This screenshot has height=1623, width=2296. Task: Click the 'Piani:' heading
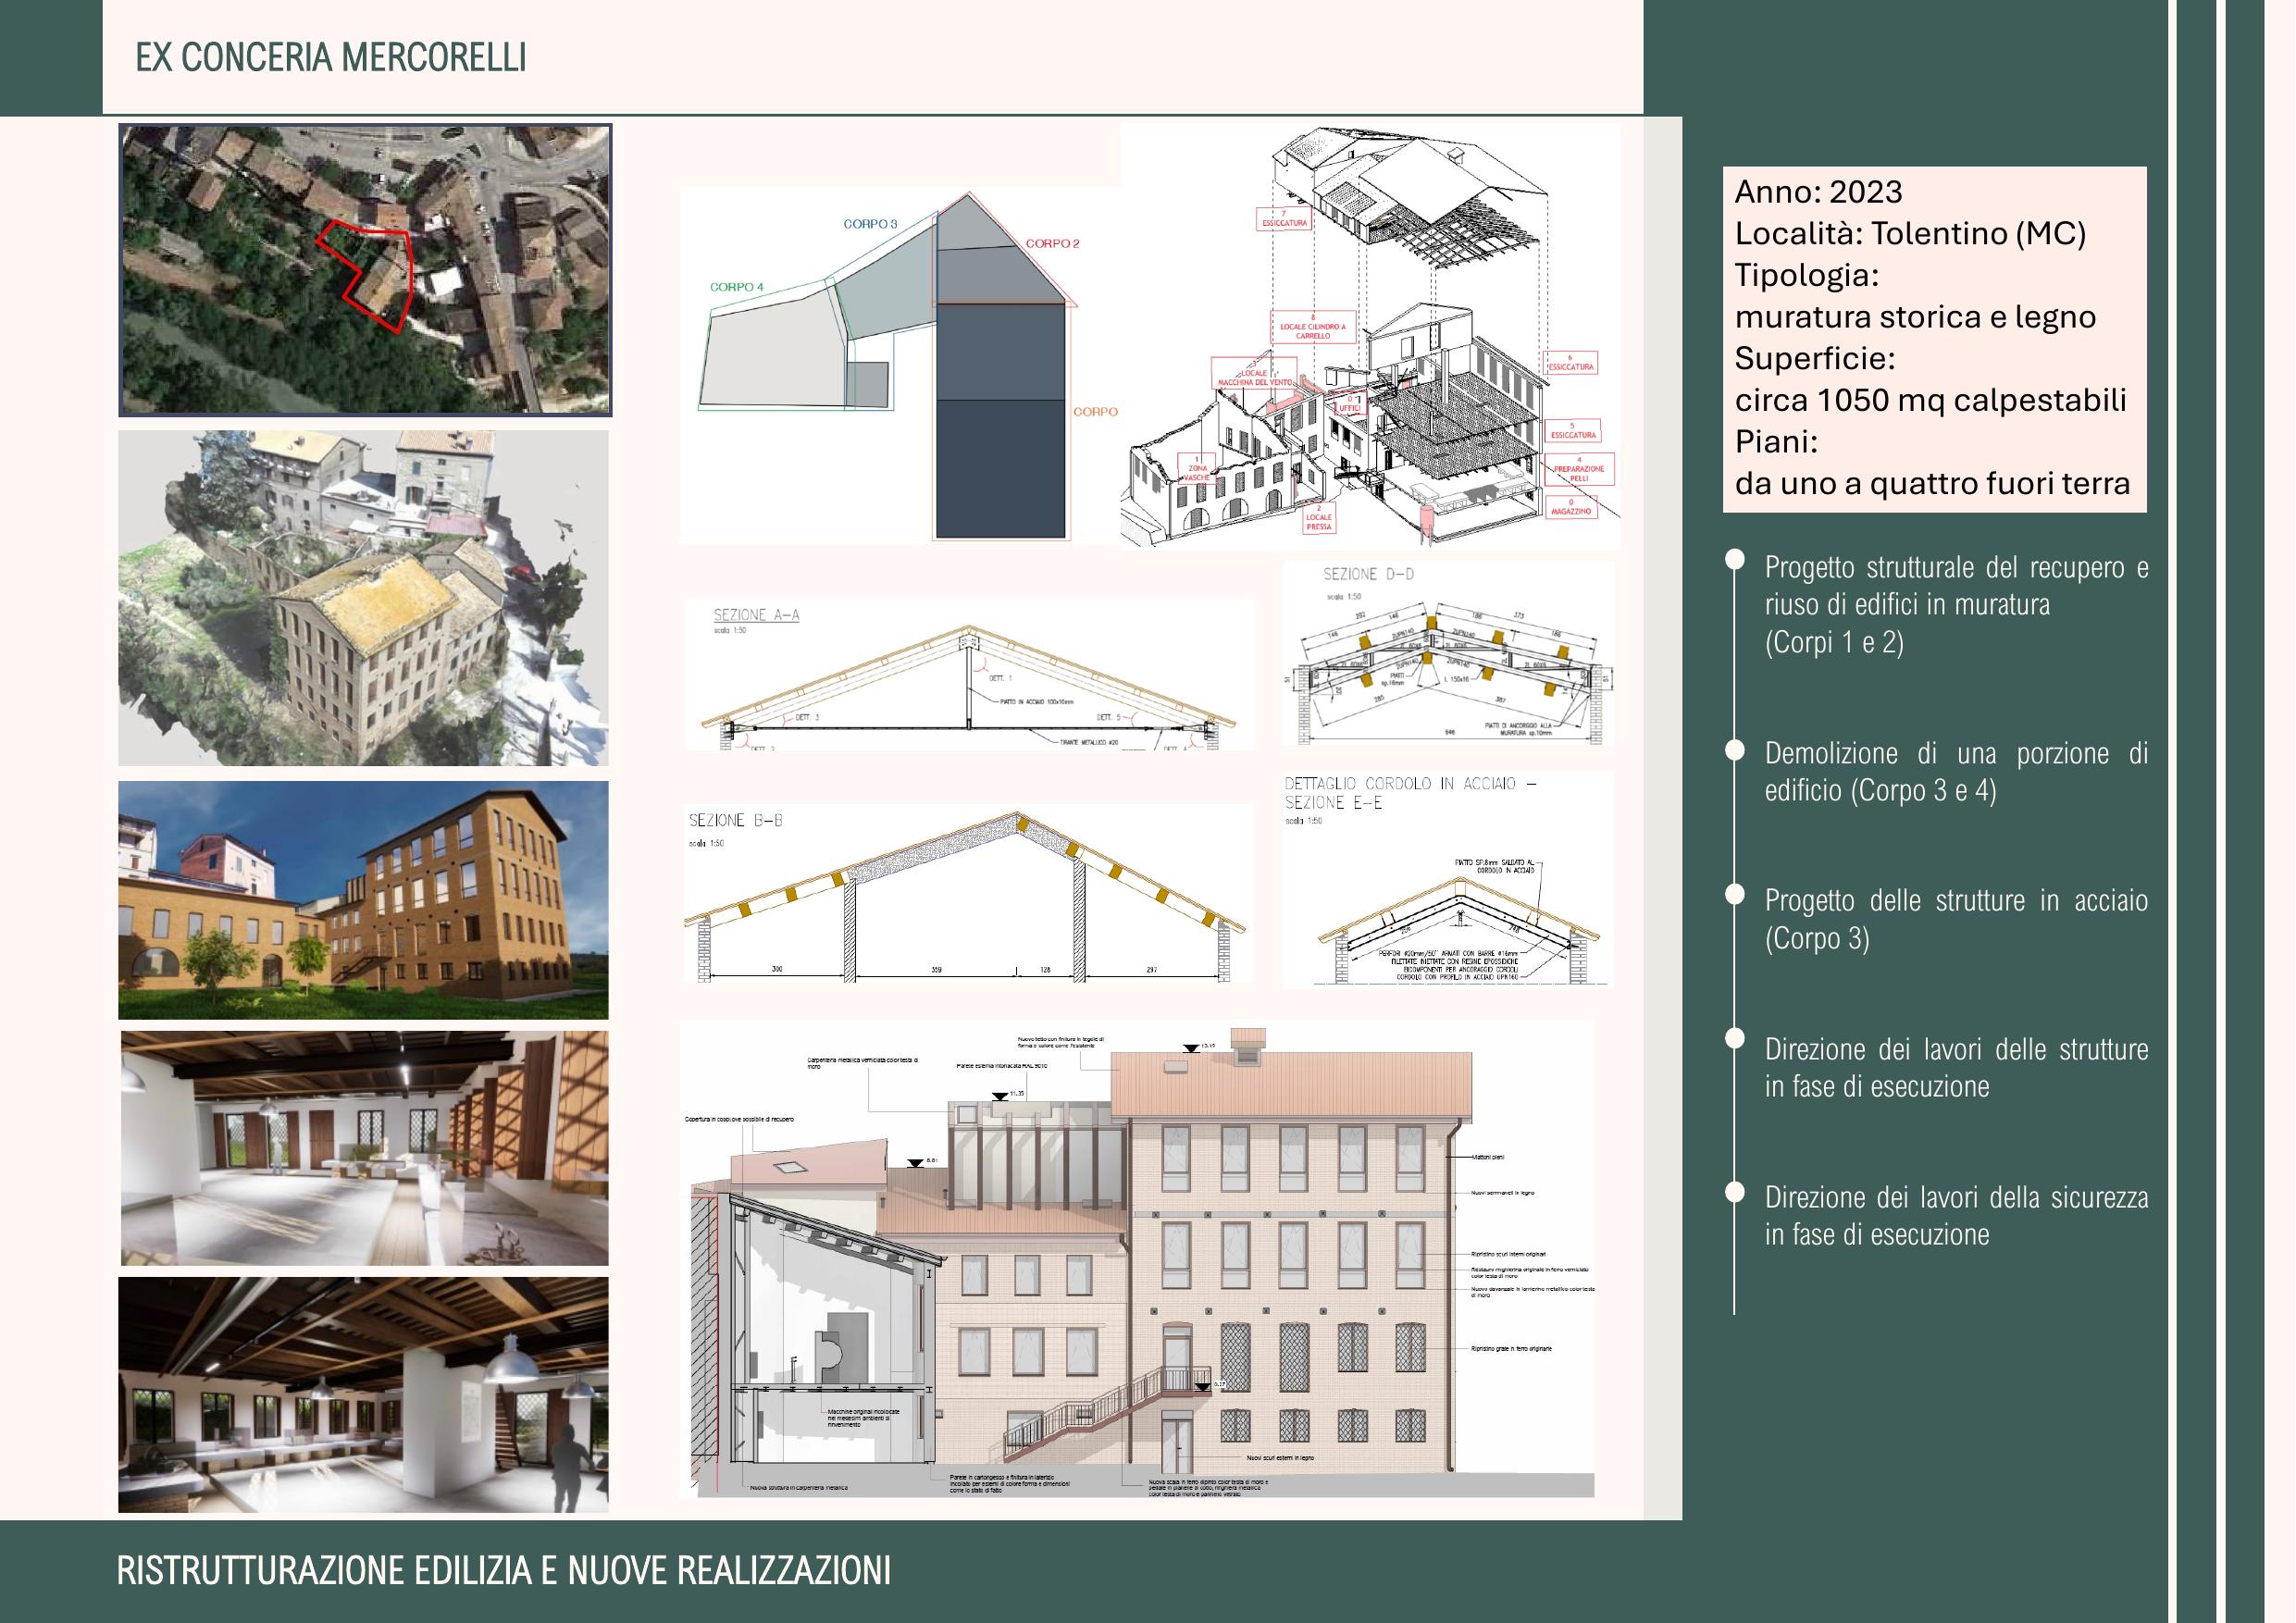click(x=1775, y=442)
